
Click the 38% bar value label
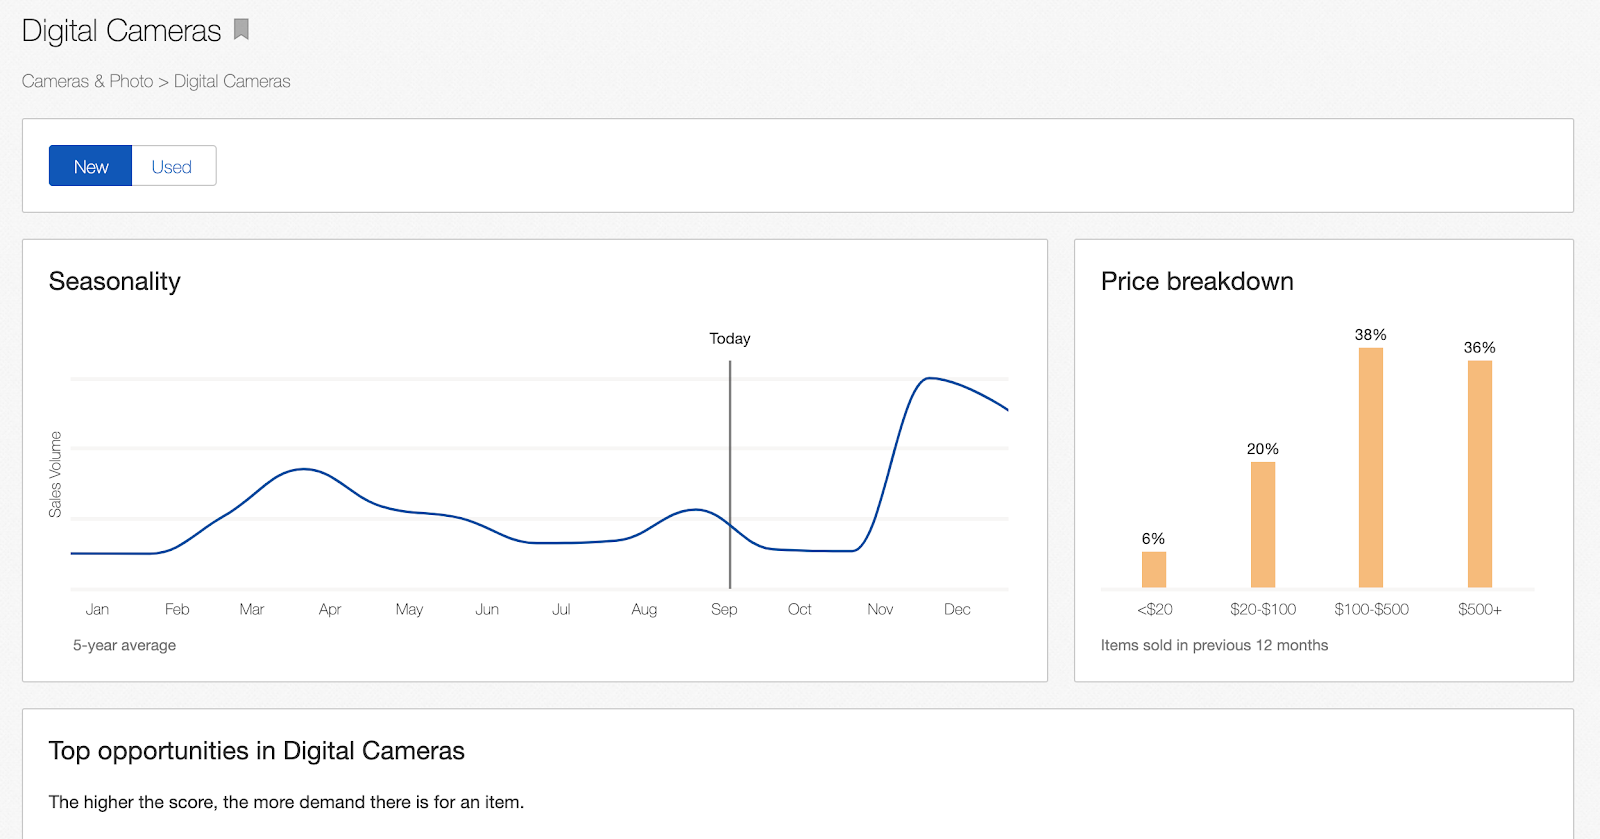pos(1371,335)
